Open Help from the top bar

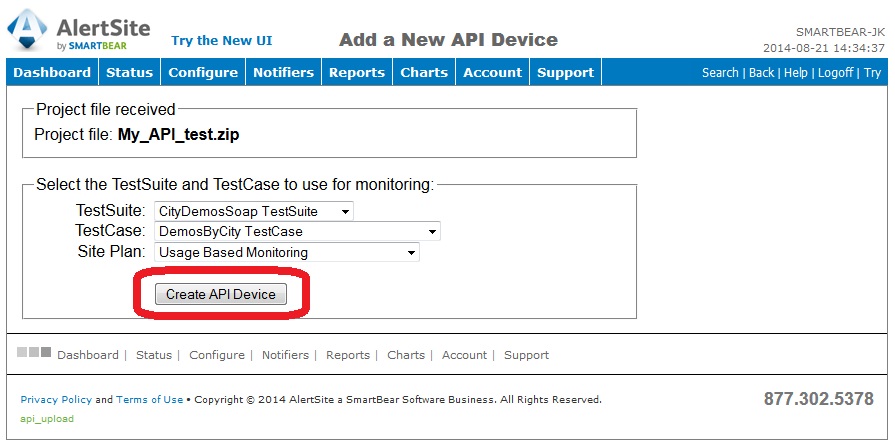coord(796,72)
